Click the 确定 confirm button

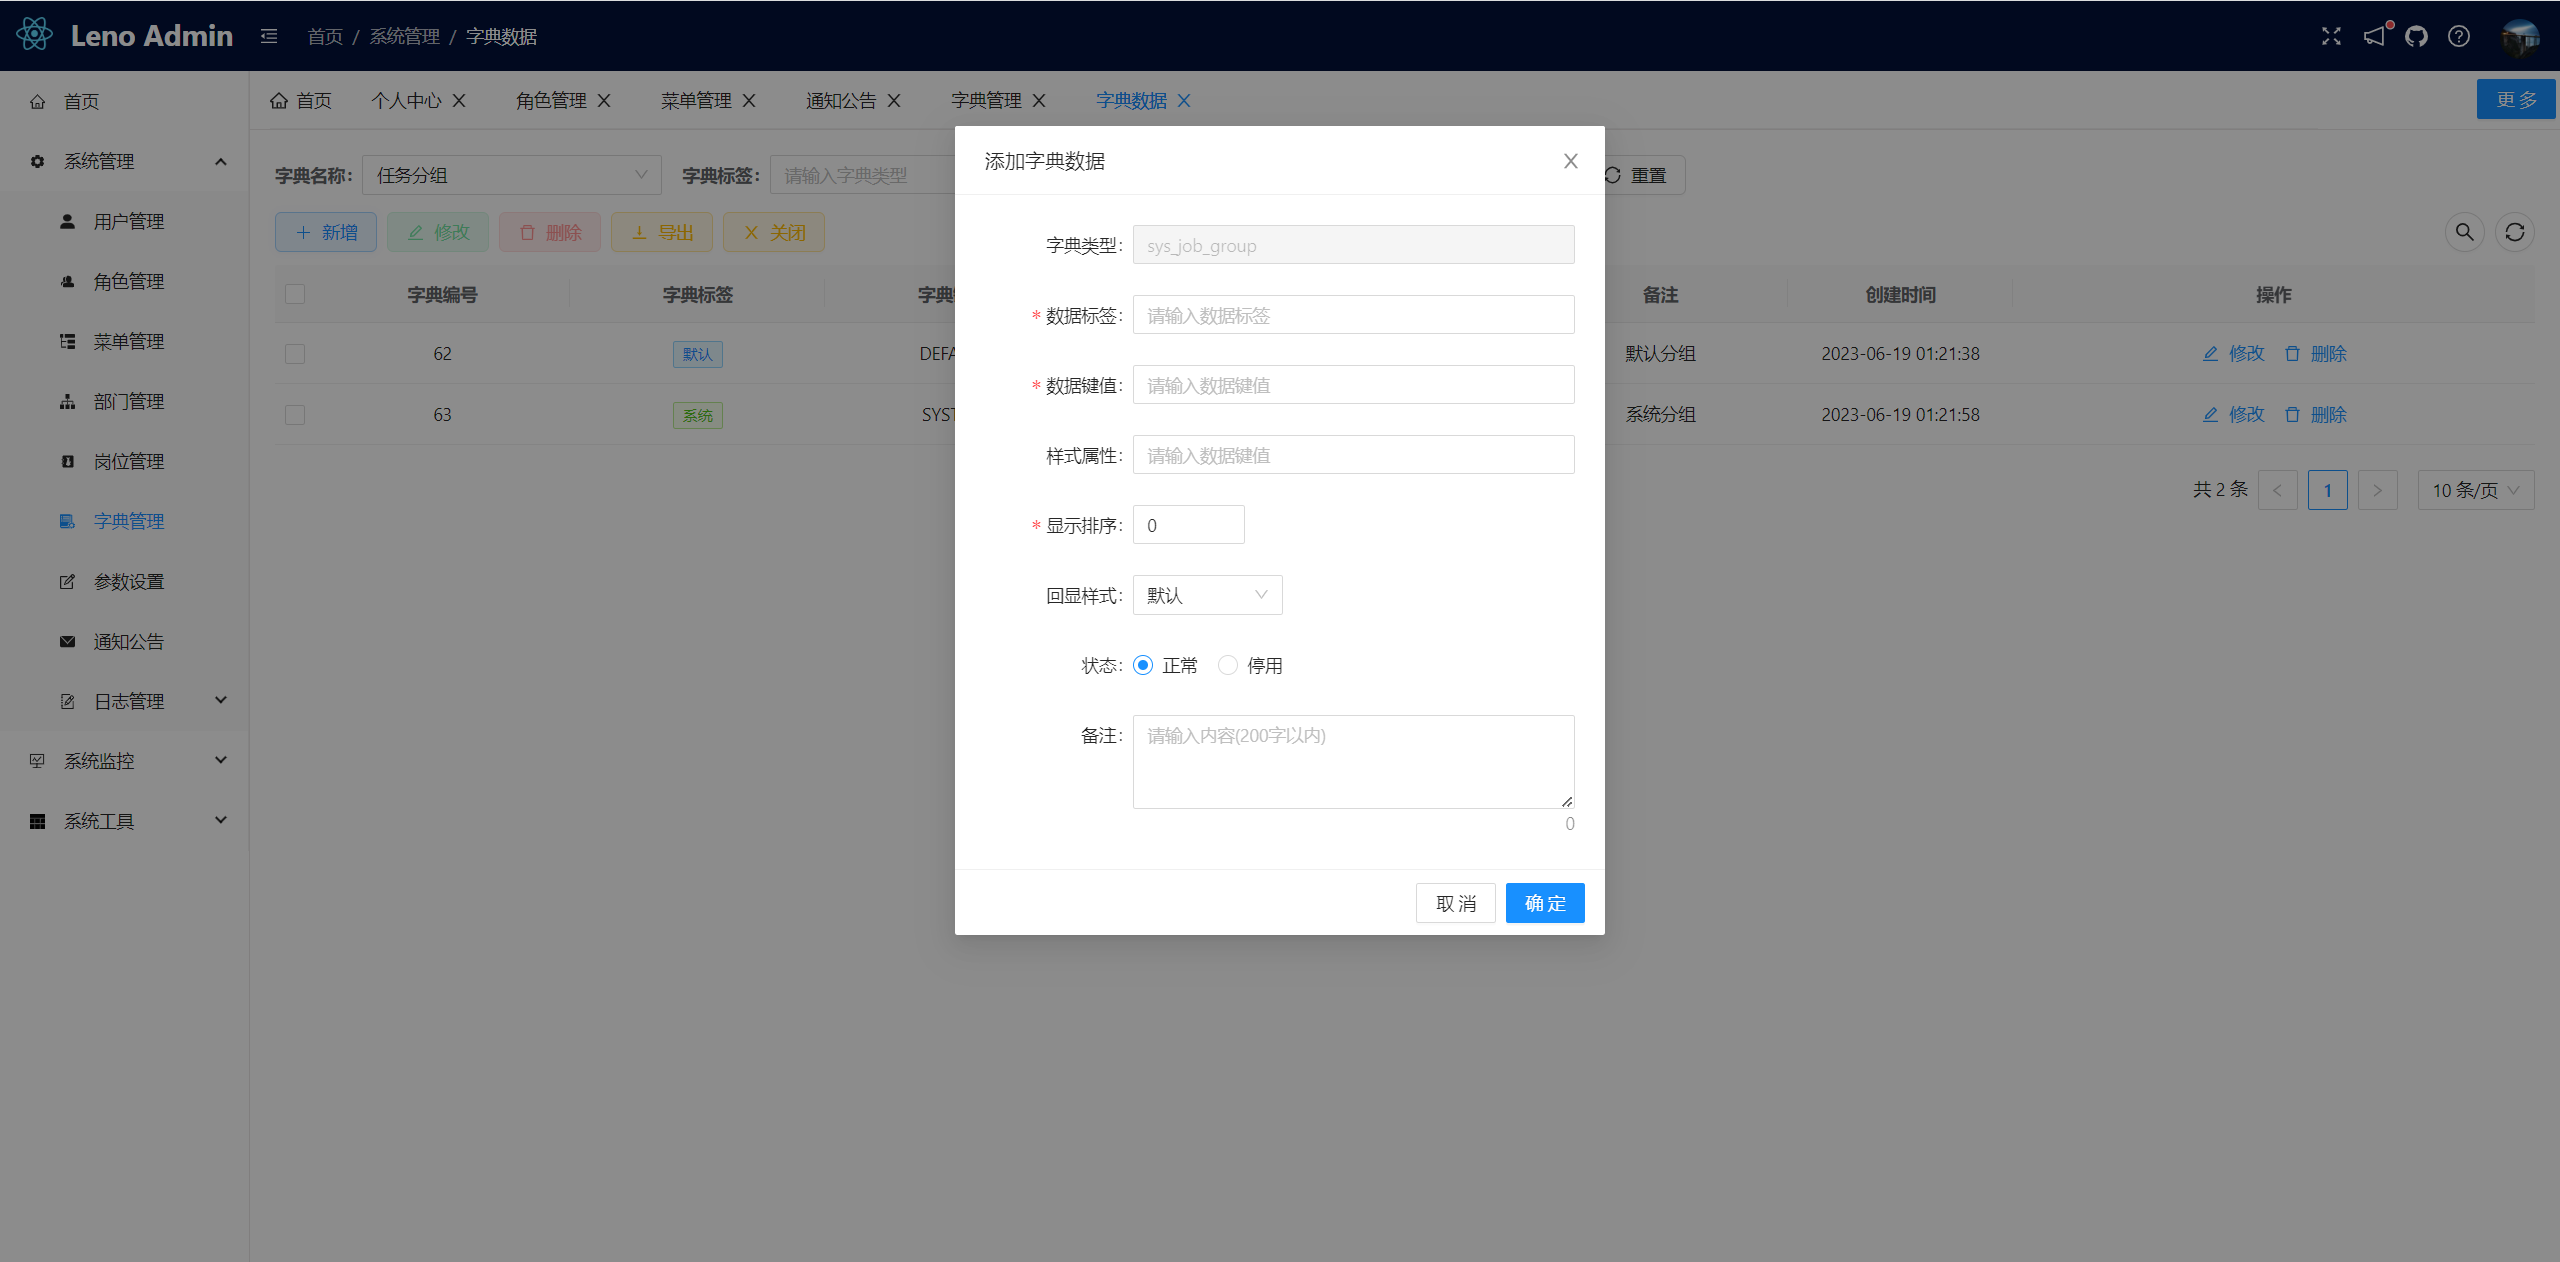(x=1544, y=903)
